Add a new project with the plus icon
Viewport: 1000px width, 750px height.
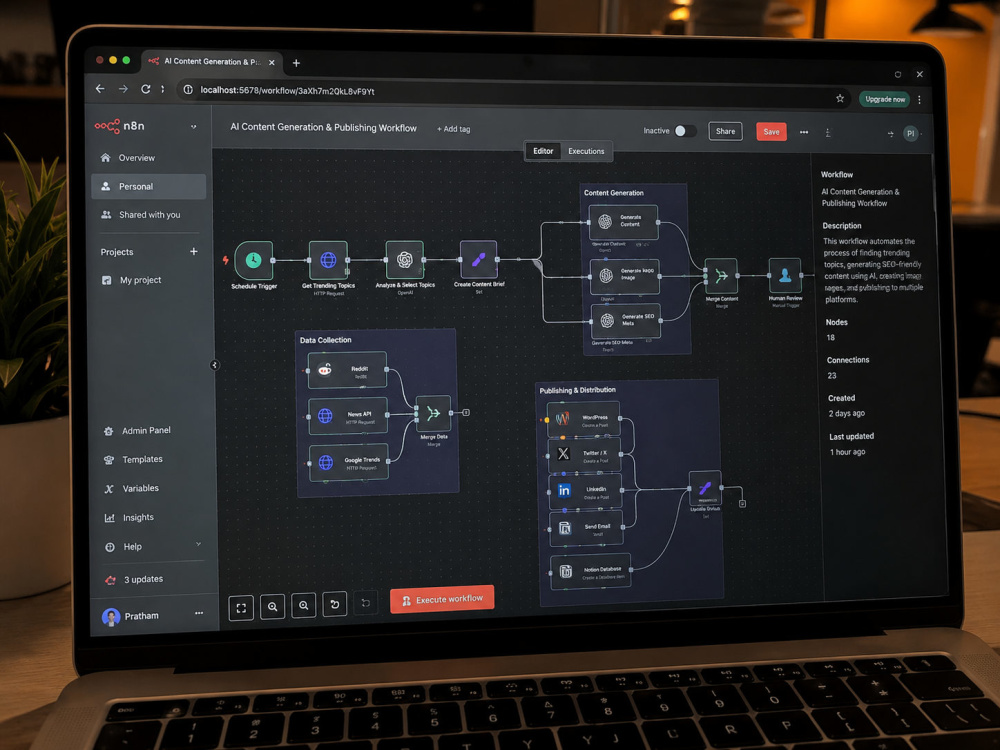(x=193, y=251)
